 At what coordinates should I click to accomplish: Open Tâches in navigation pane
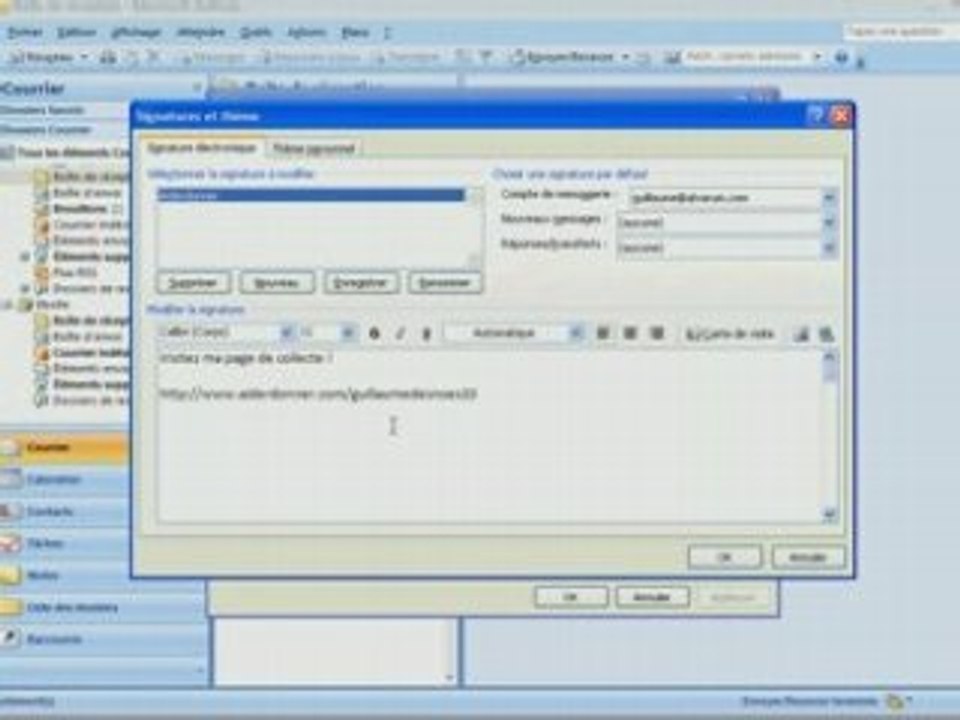[x=65, y=543]
